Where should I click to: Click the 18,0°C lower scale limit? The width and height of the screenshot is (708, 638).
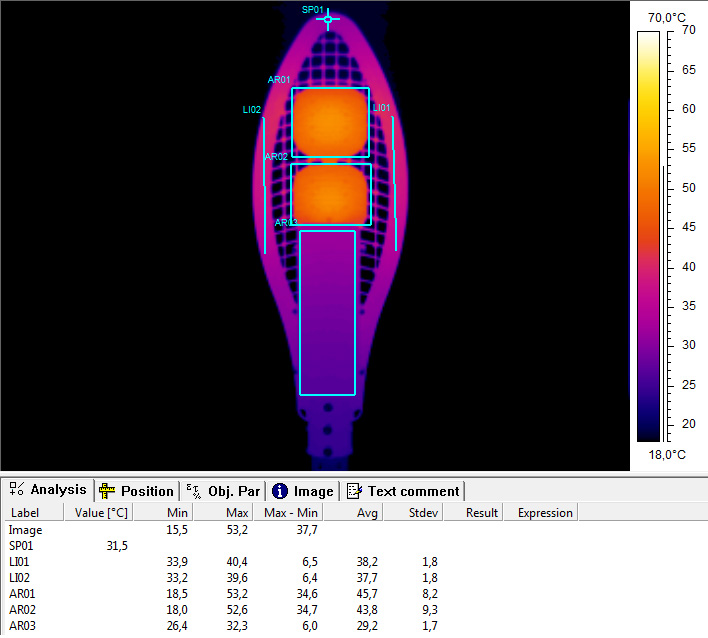click(666, 454)
